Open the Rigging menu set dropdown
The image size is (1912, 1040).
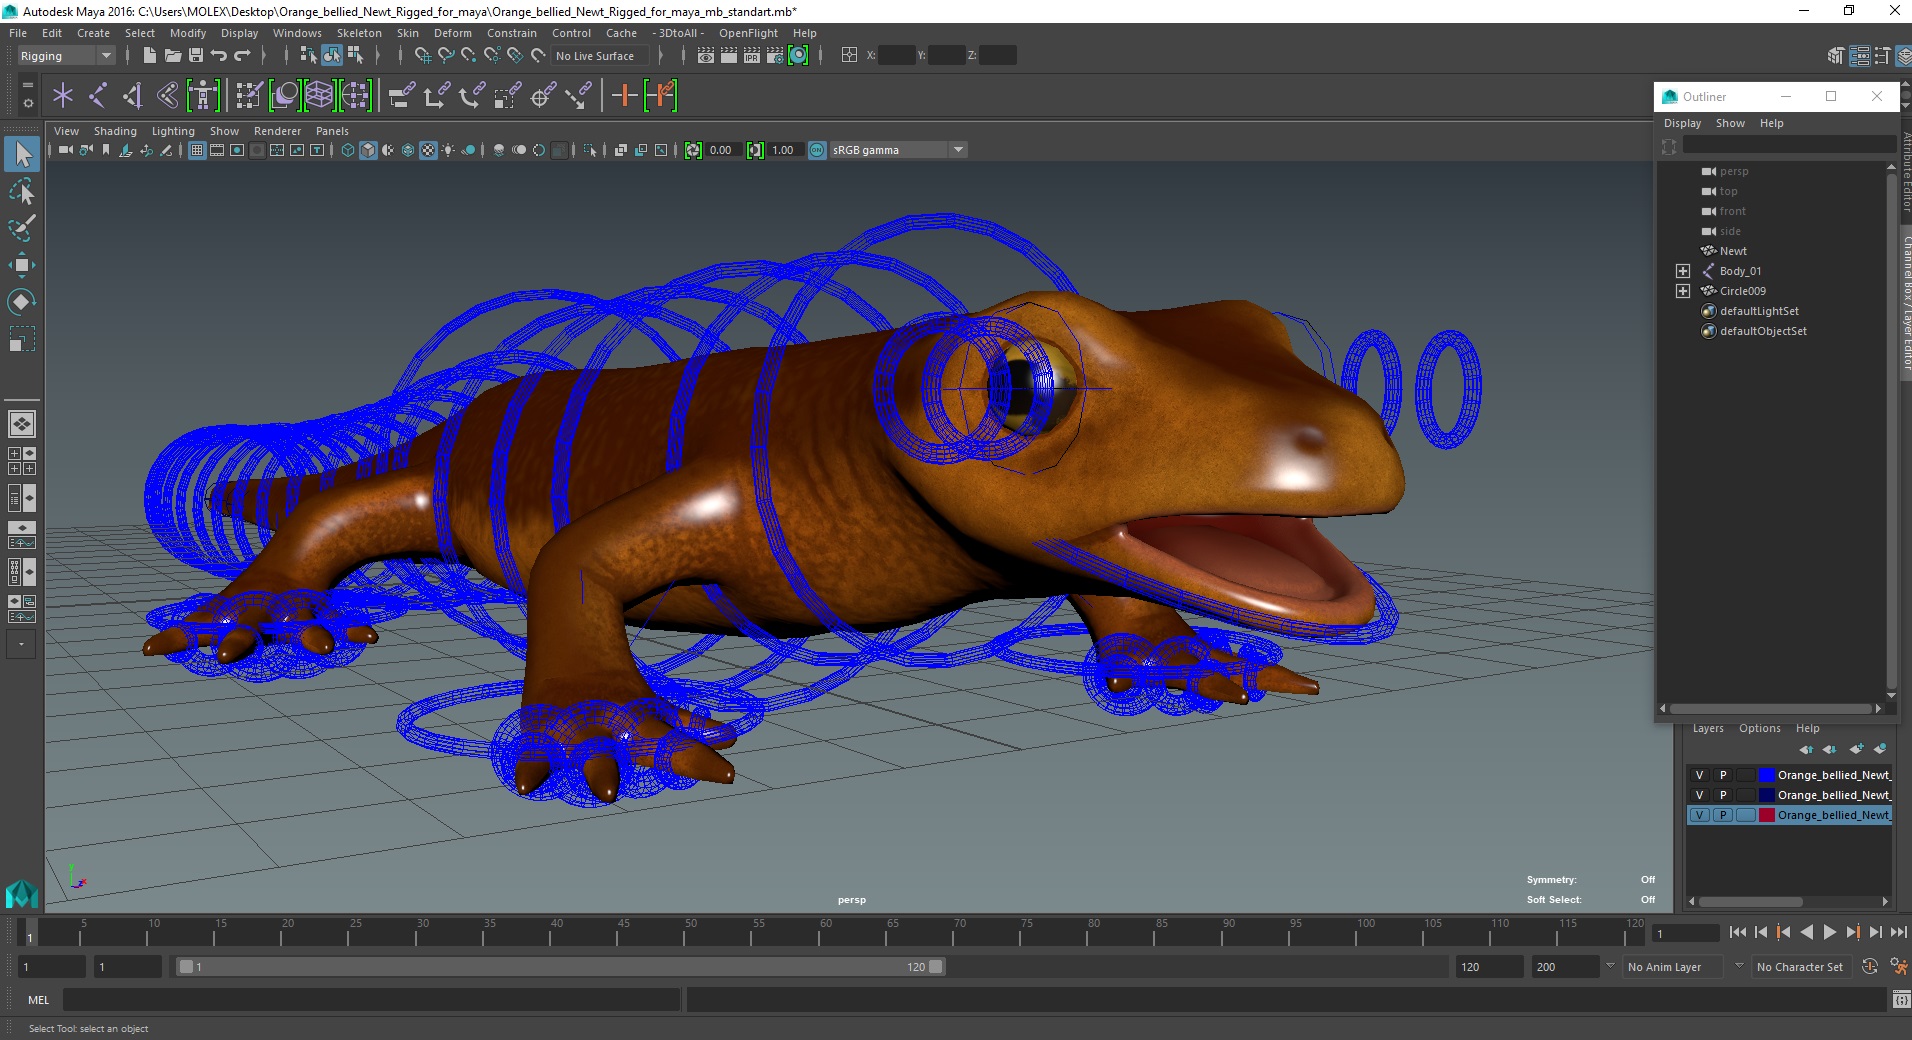(66, 56)
